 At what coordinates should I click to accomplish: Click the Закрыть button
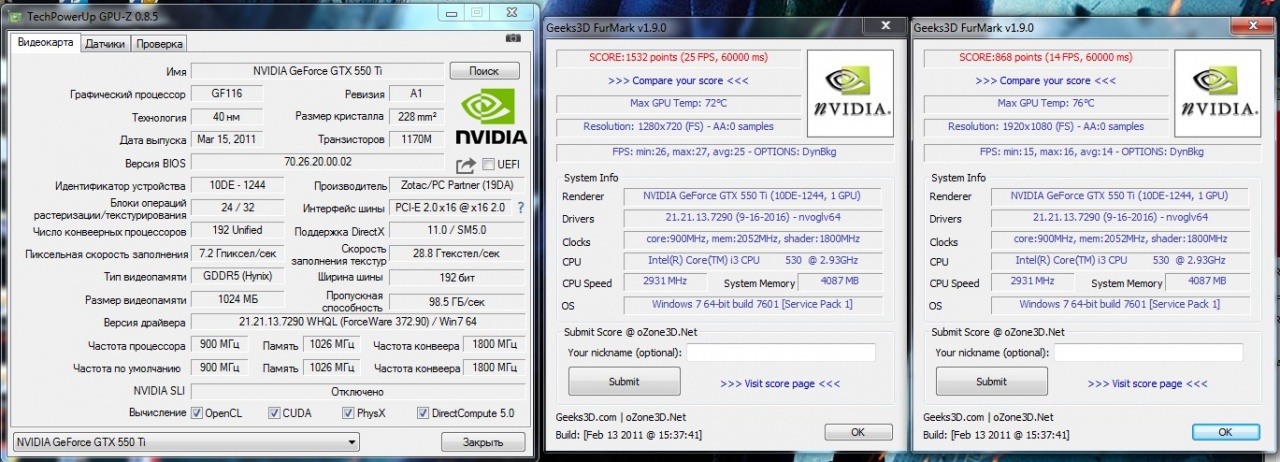pyautogui.click(x=483, y=442)
